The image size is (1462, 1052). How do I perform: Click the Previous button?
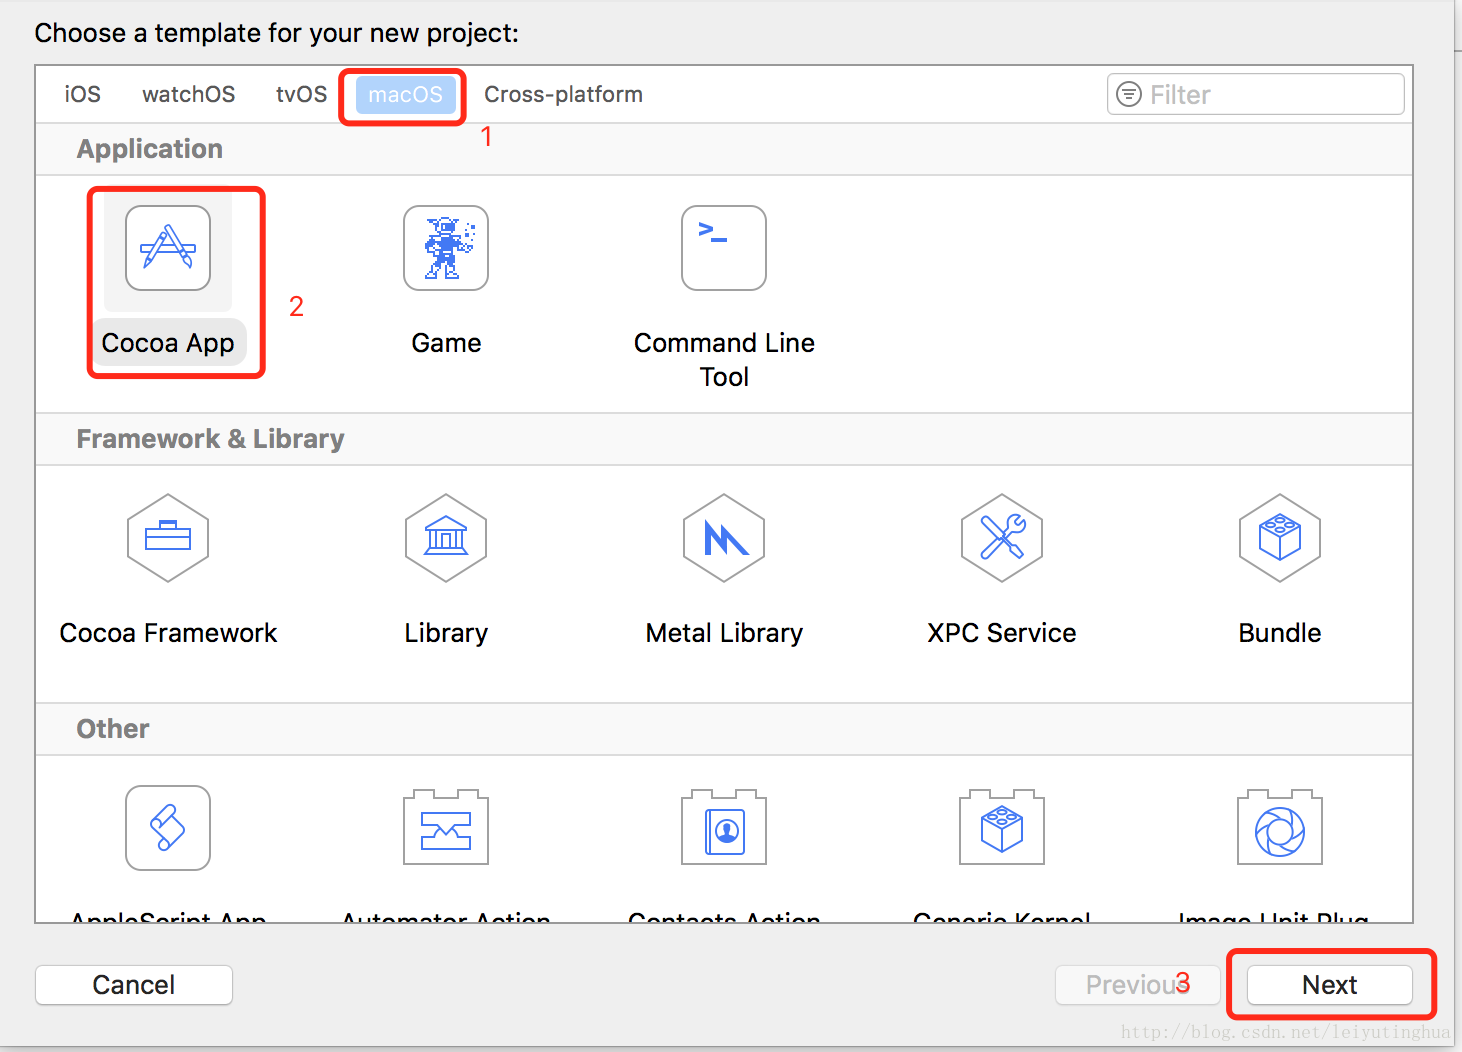[x=1138, y=985]
